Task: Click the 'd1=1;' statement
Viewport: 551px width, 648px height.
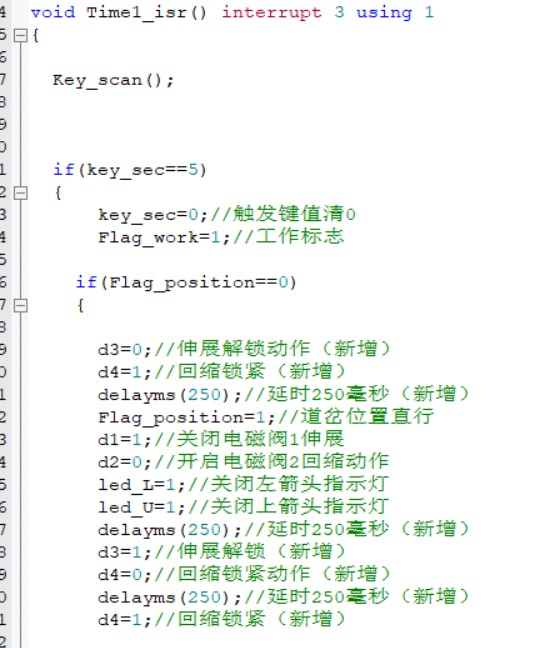Action: (125, 440)
